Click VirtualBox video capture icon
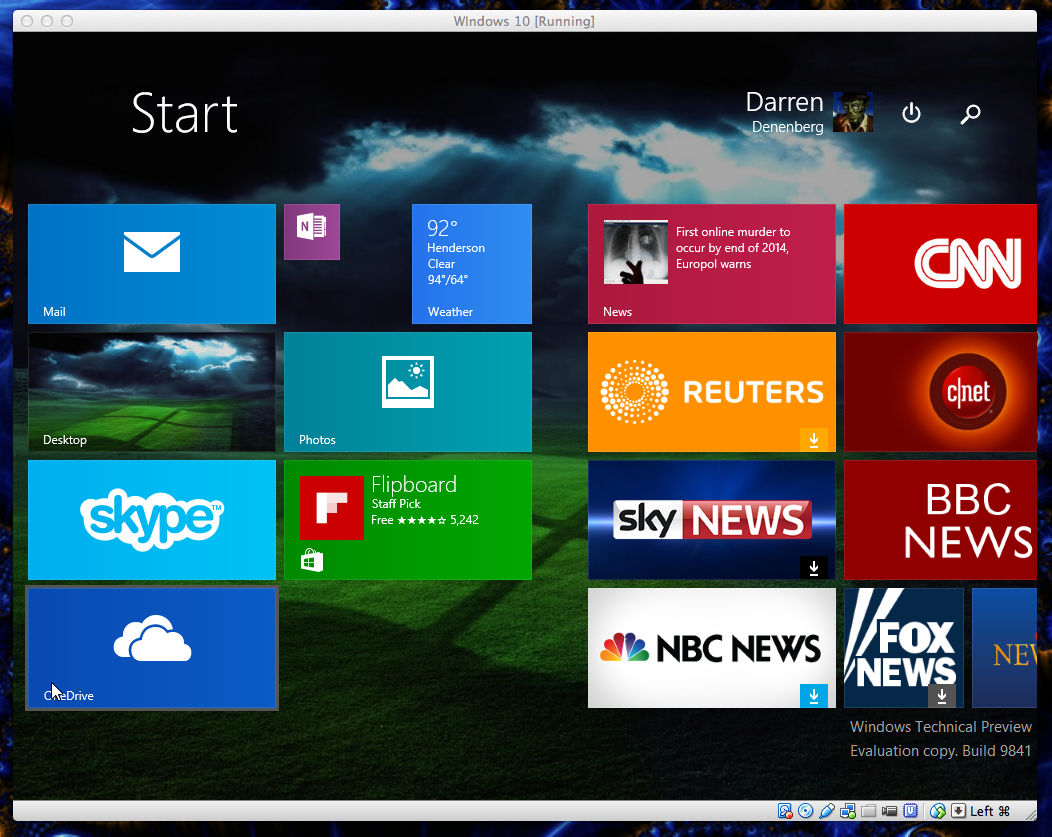The image size is (1052, 837). pyautogui.click(x=890, y=811)
